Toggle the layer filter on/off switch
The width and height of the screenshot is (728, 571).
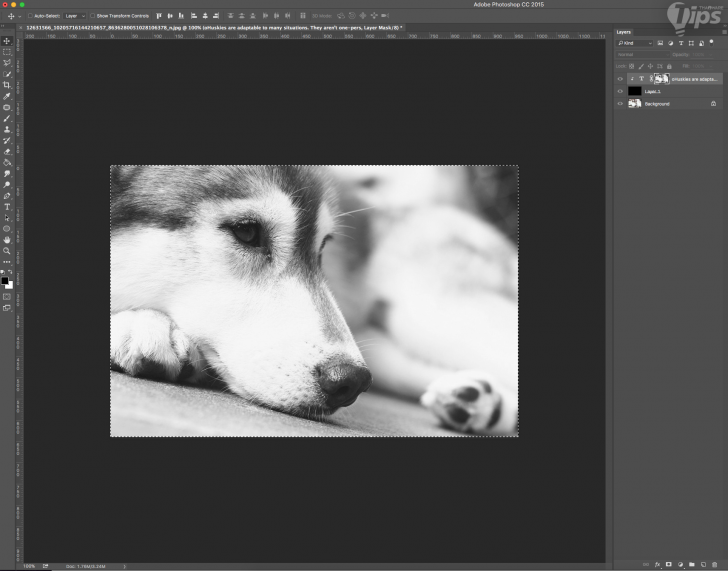pyautogui.click(x=711, y=43)
